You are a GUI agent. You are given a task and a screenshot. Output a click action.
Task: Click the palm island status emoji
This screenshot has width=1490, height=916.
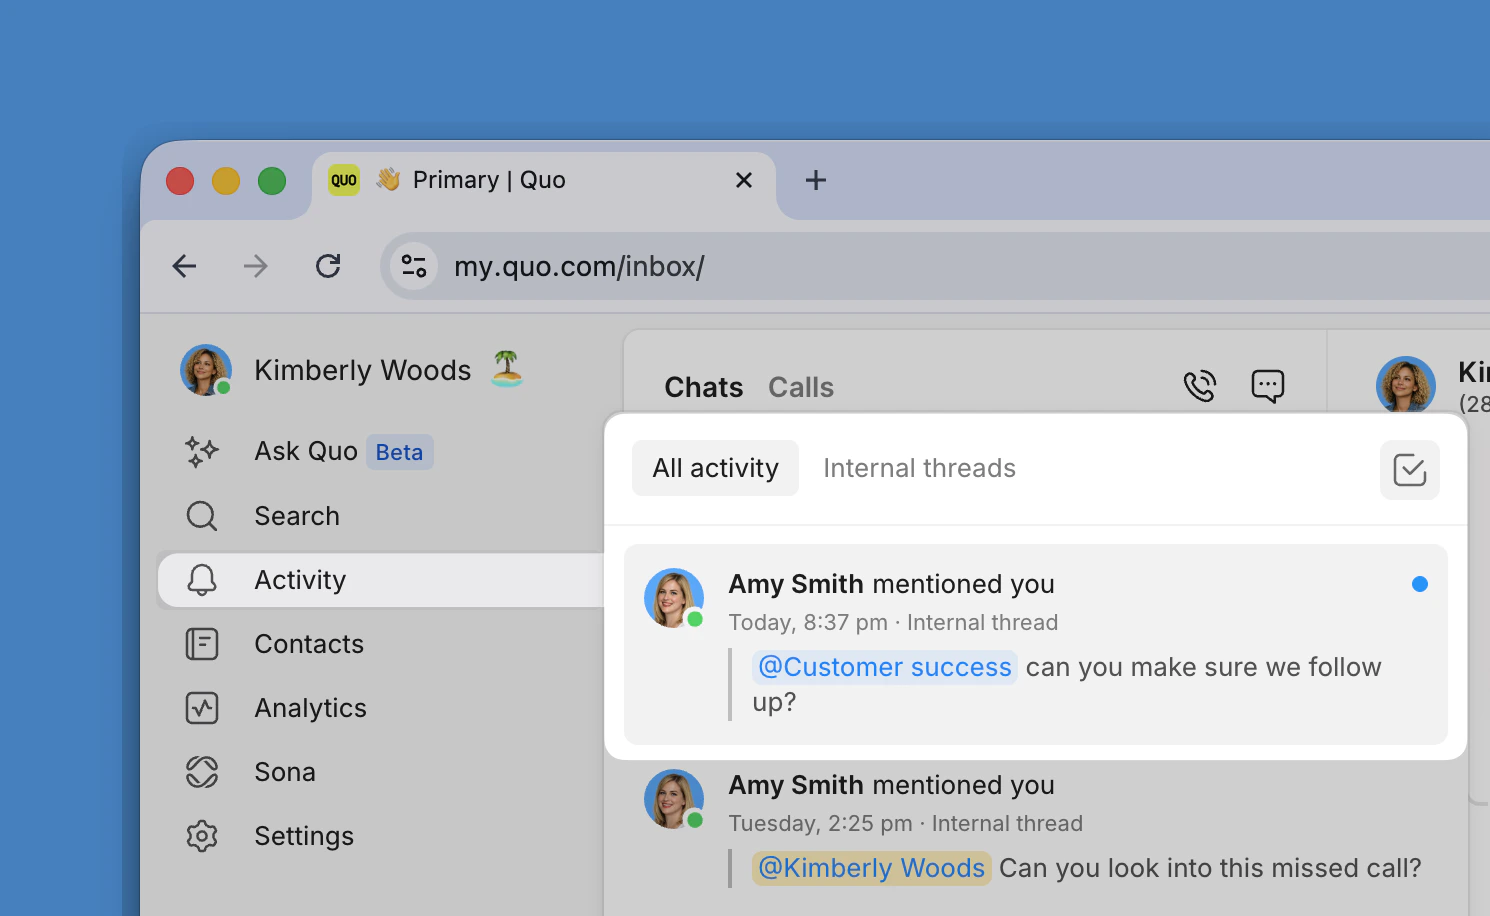tap(507, 369)
